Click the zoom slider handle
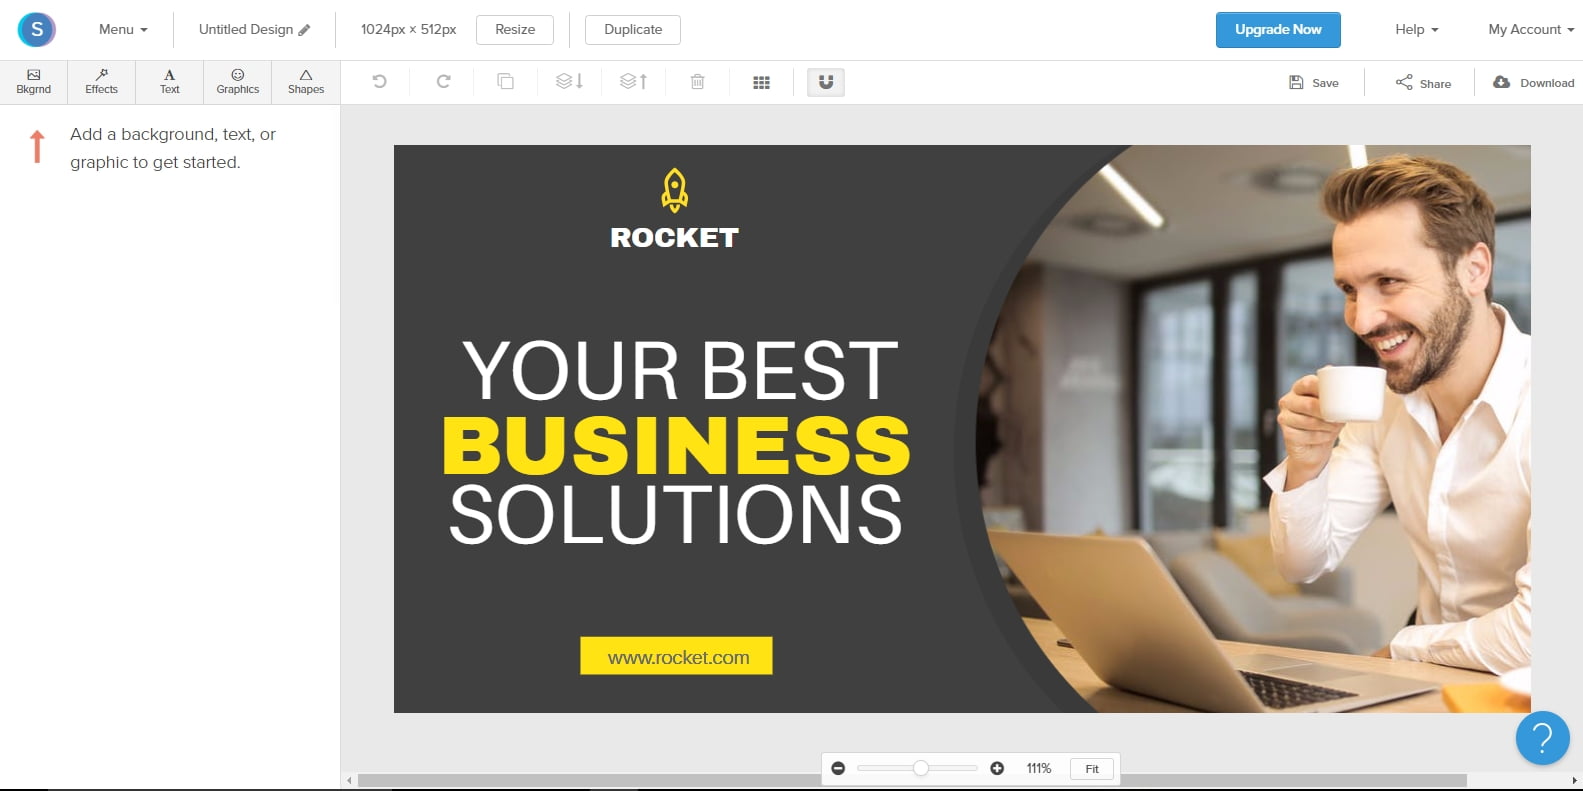Screen dimensions: 1583x791 921,768
